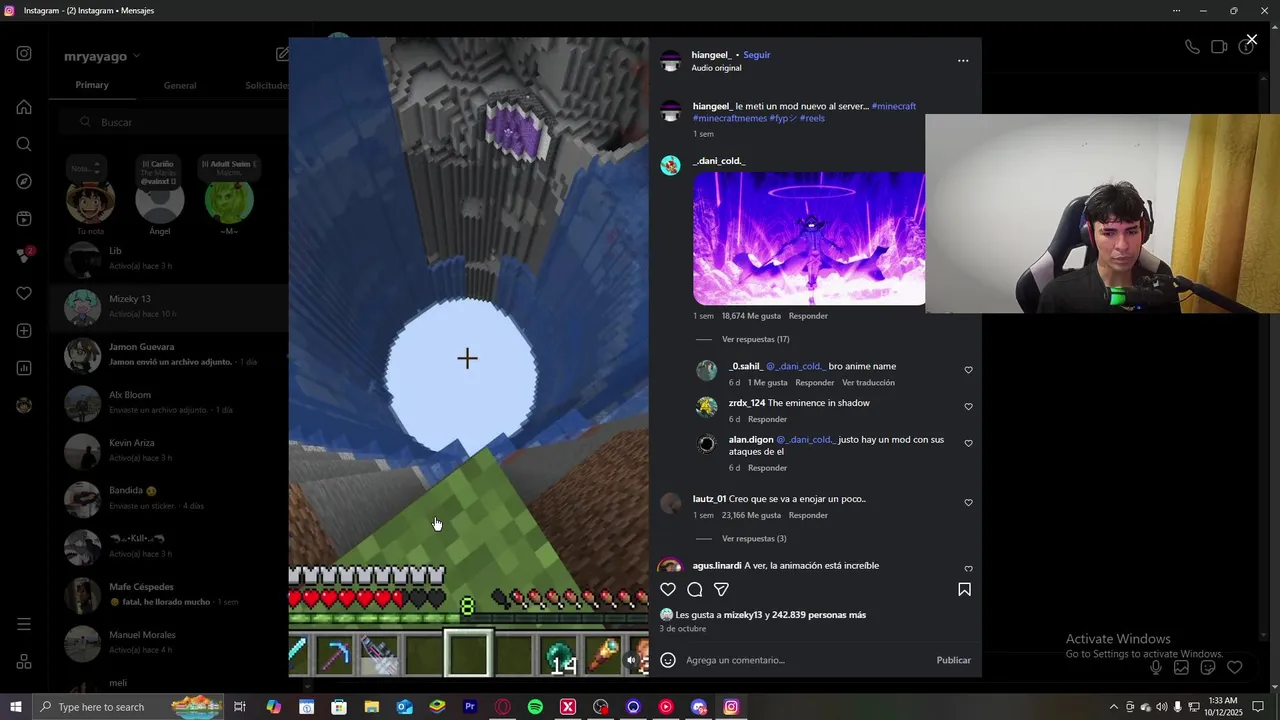Click Ver traducción on _0.sahil_ comment
The height and width of the screenshot is (720, 1280).
[x=868, y=383]
